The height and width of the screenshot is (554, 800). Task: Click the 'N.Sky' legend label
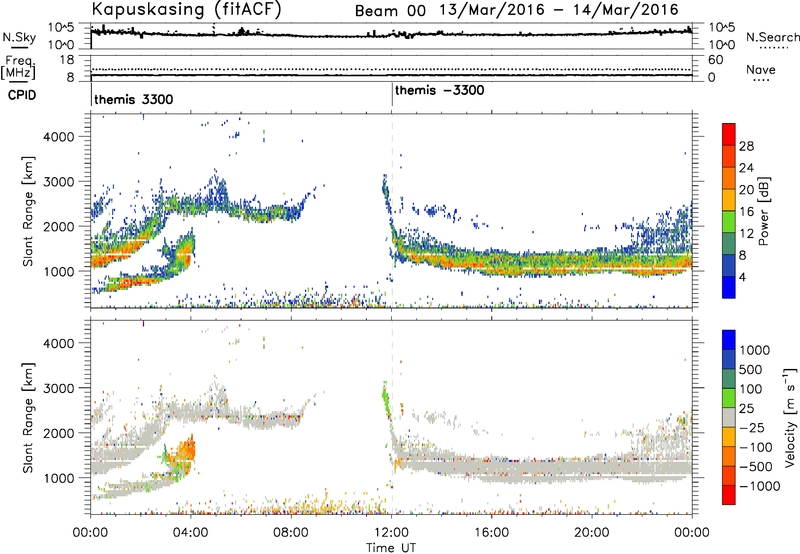[x=19, y=37]
